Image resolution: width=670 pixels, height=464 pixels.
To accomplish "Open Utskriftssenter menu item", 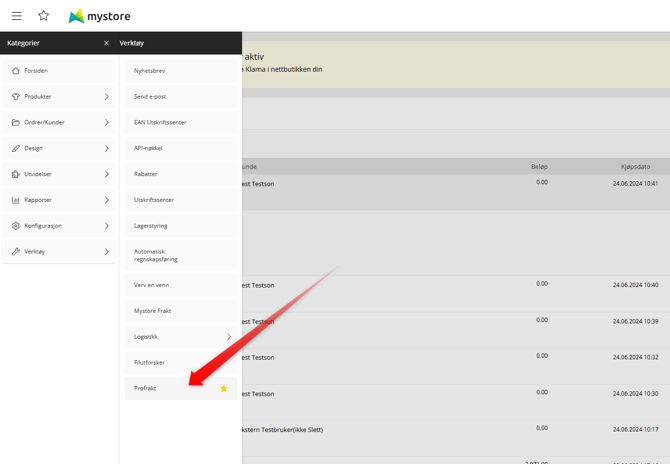I will [x=181, y=200].
